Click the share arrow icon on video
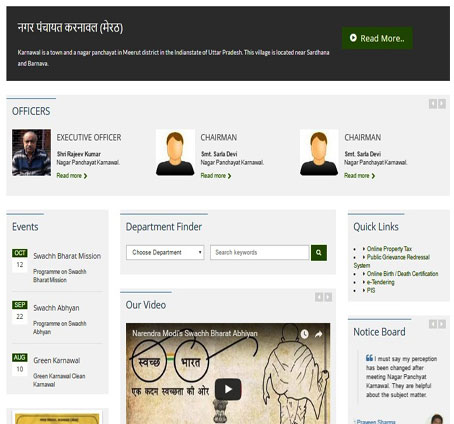Screen dimensions: 454x424 [318, 334]
